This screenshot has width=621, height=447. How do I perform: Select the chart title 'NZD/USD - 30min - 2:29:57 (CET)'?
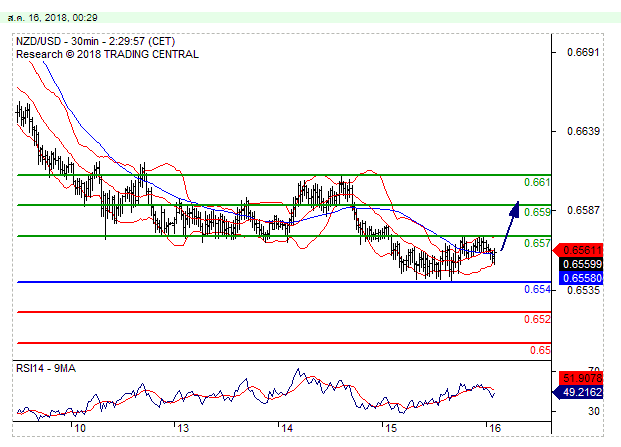click(x=95, y=42)
